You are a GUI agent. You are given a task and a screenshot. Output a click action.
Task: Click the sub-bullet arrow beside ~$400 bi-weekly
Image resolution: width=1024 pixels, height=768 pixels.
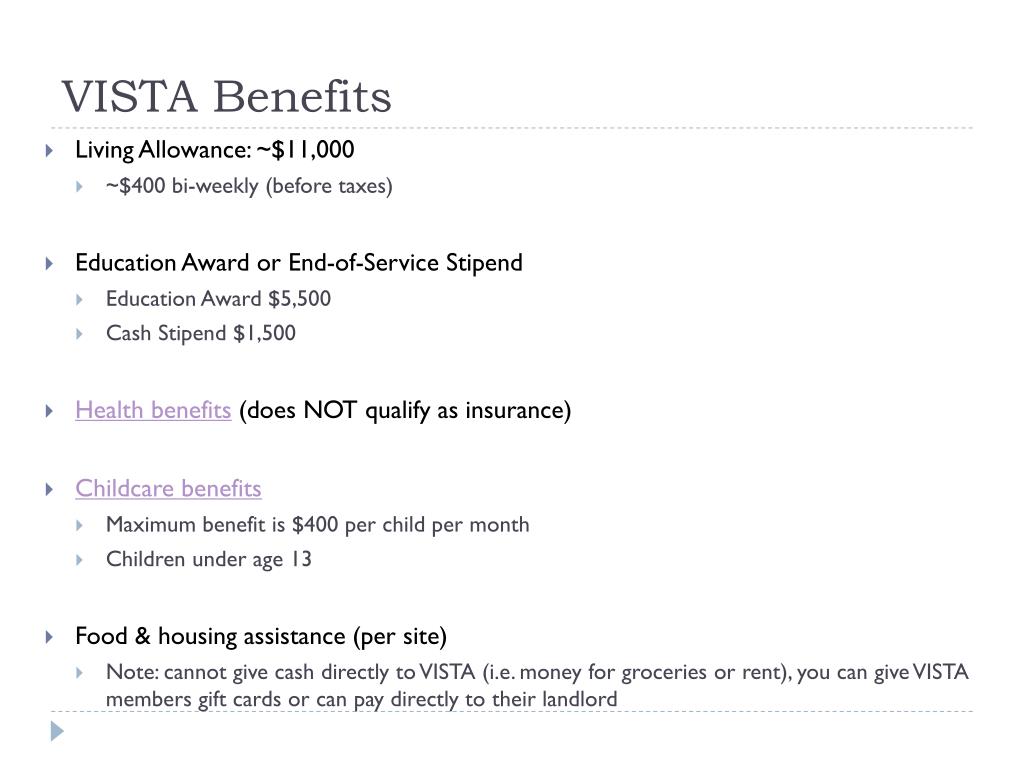click(x=79, y=187)
